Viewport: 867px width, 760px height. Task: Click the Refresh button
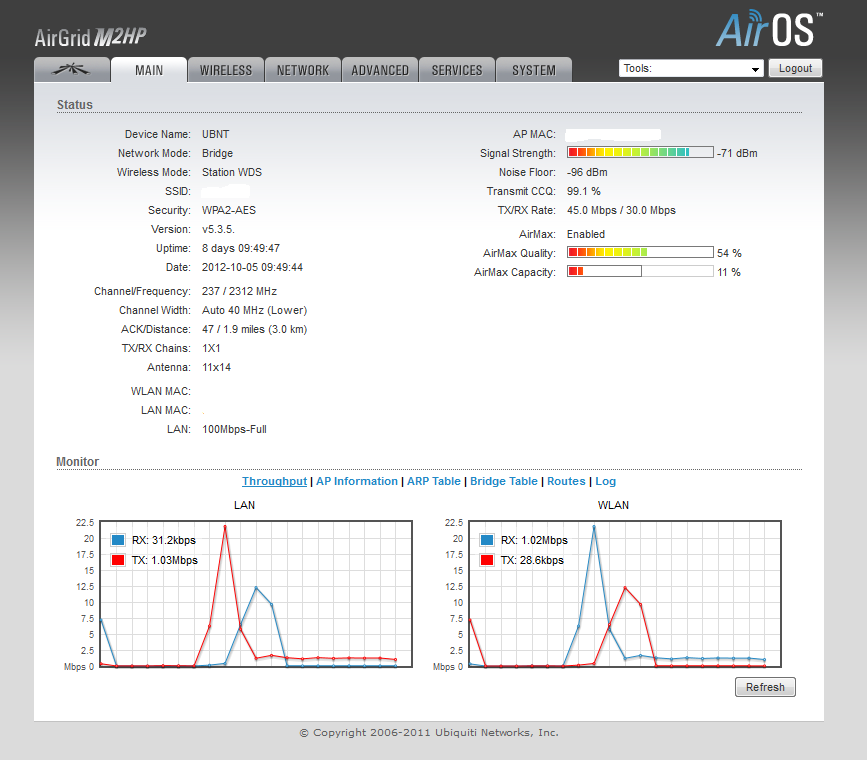765,687
